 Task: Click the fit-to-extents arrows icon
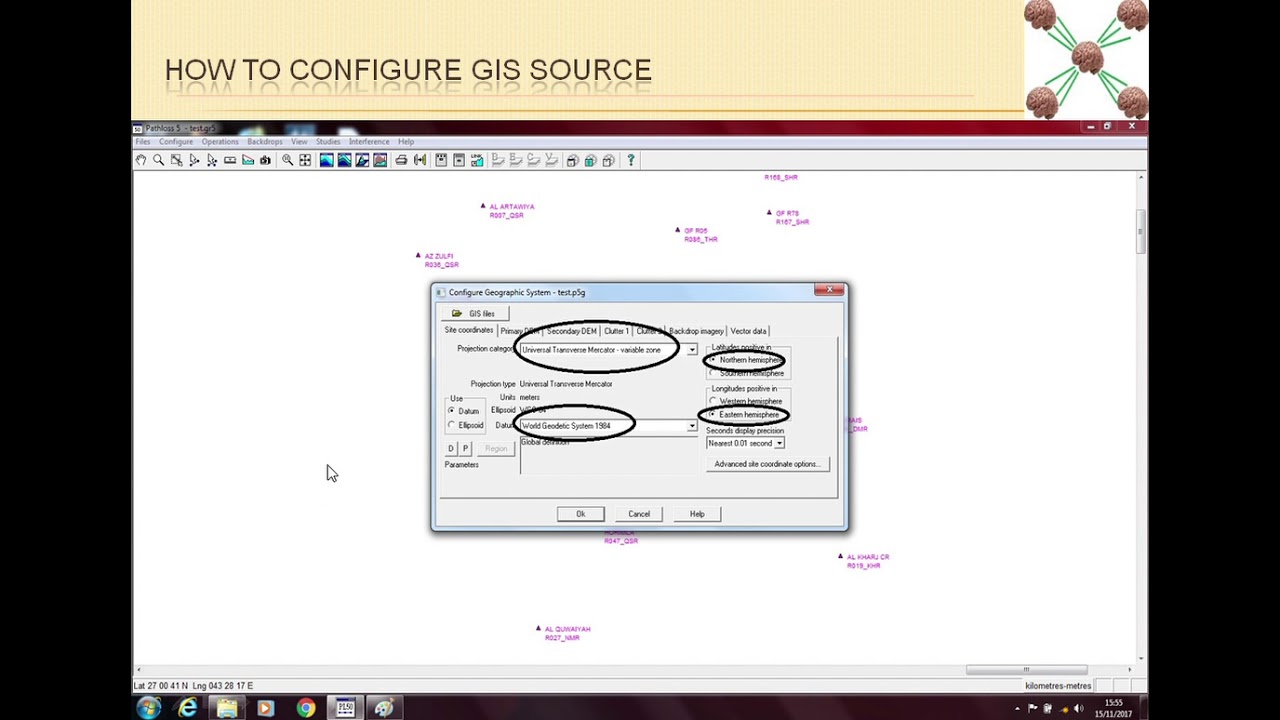pos(305,160)
